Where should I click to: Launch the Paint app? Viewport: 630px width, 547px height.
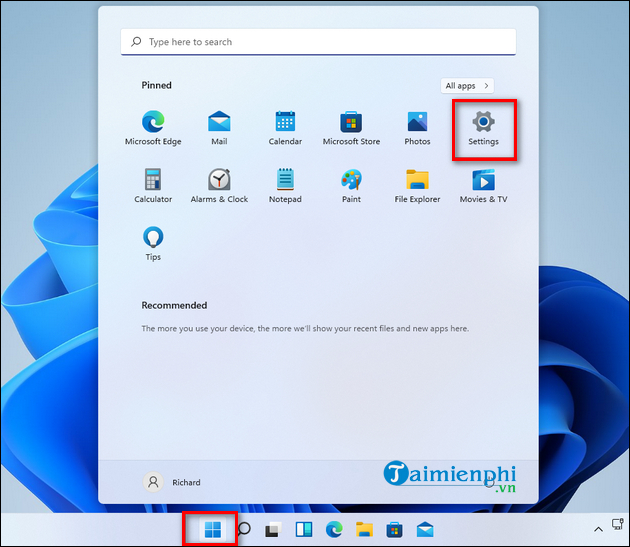click(x=351, y=181)
